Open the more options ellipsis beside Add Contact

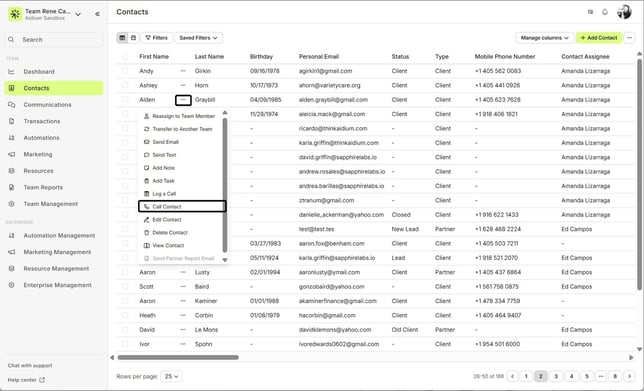629,38
